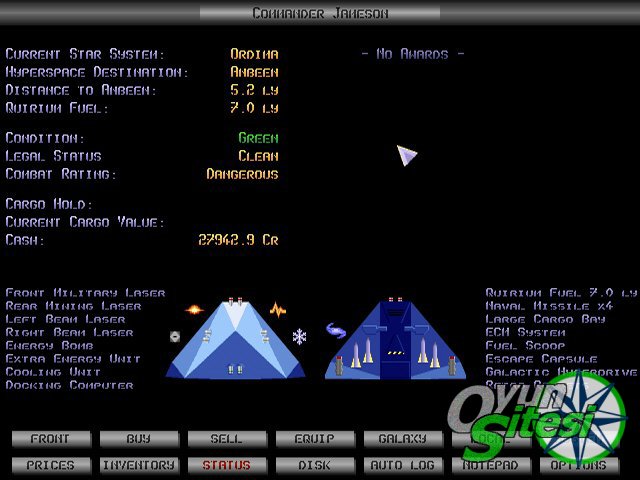Click the ECM System entry
The height and width of the screenshot is (480, 640).
[x=525, y=332]
